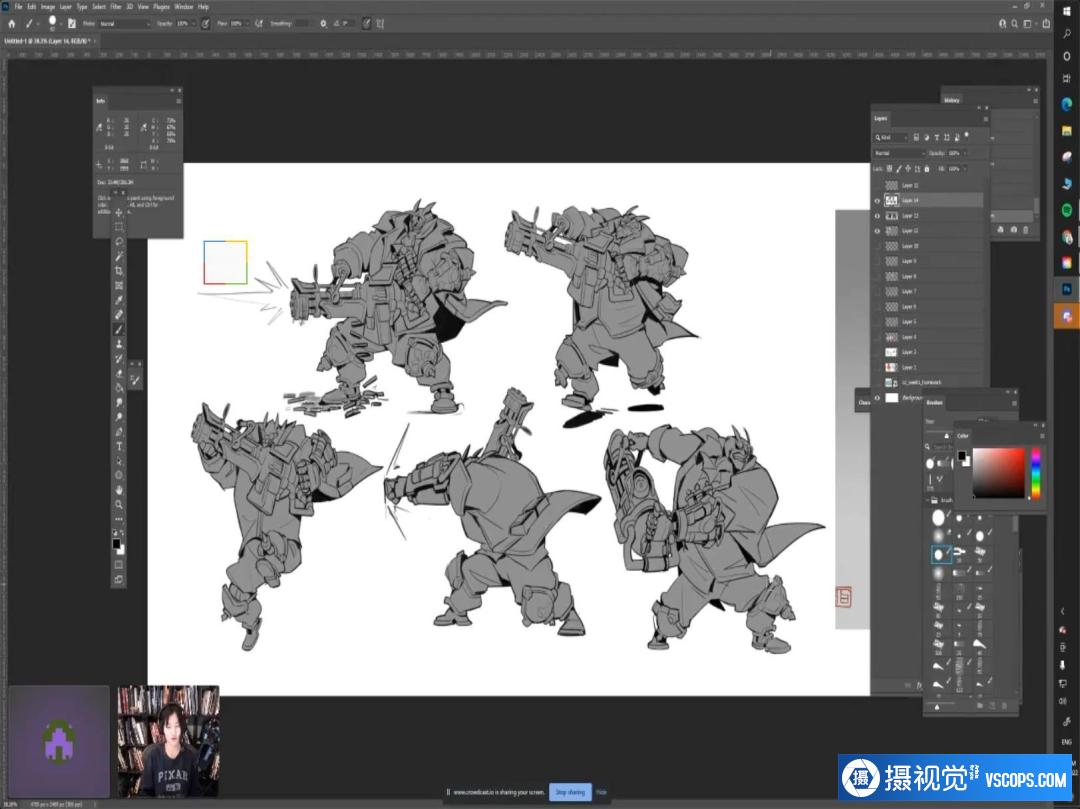Select the Magic Wand tool
The height and width of the screenshot is (809, 1080).
point(118,256)
